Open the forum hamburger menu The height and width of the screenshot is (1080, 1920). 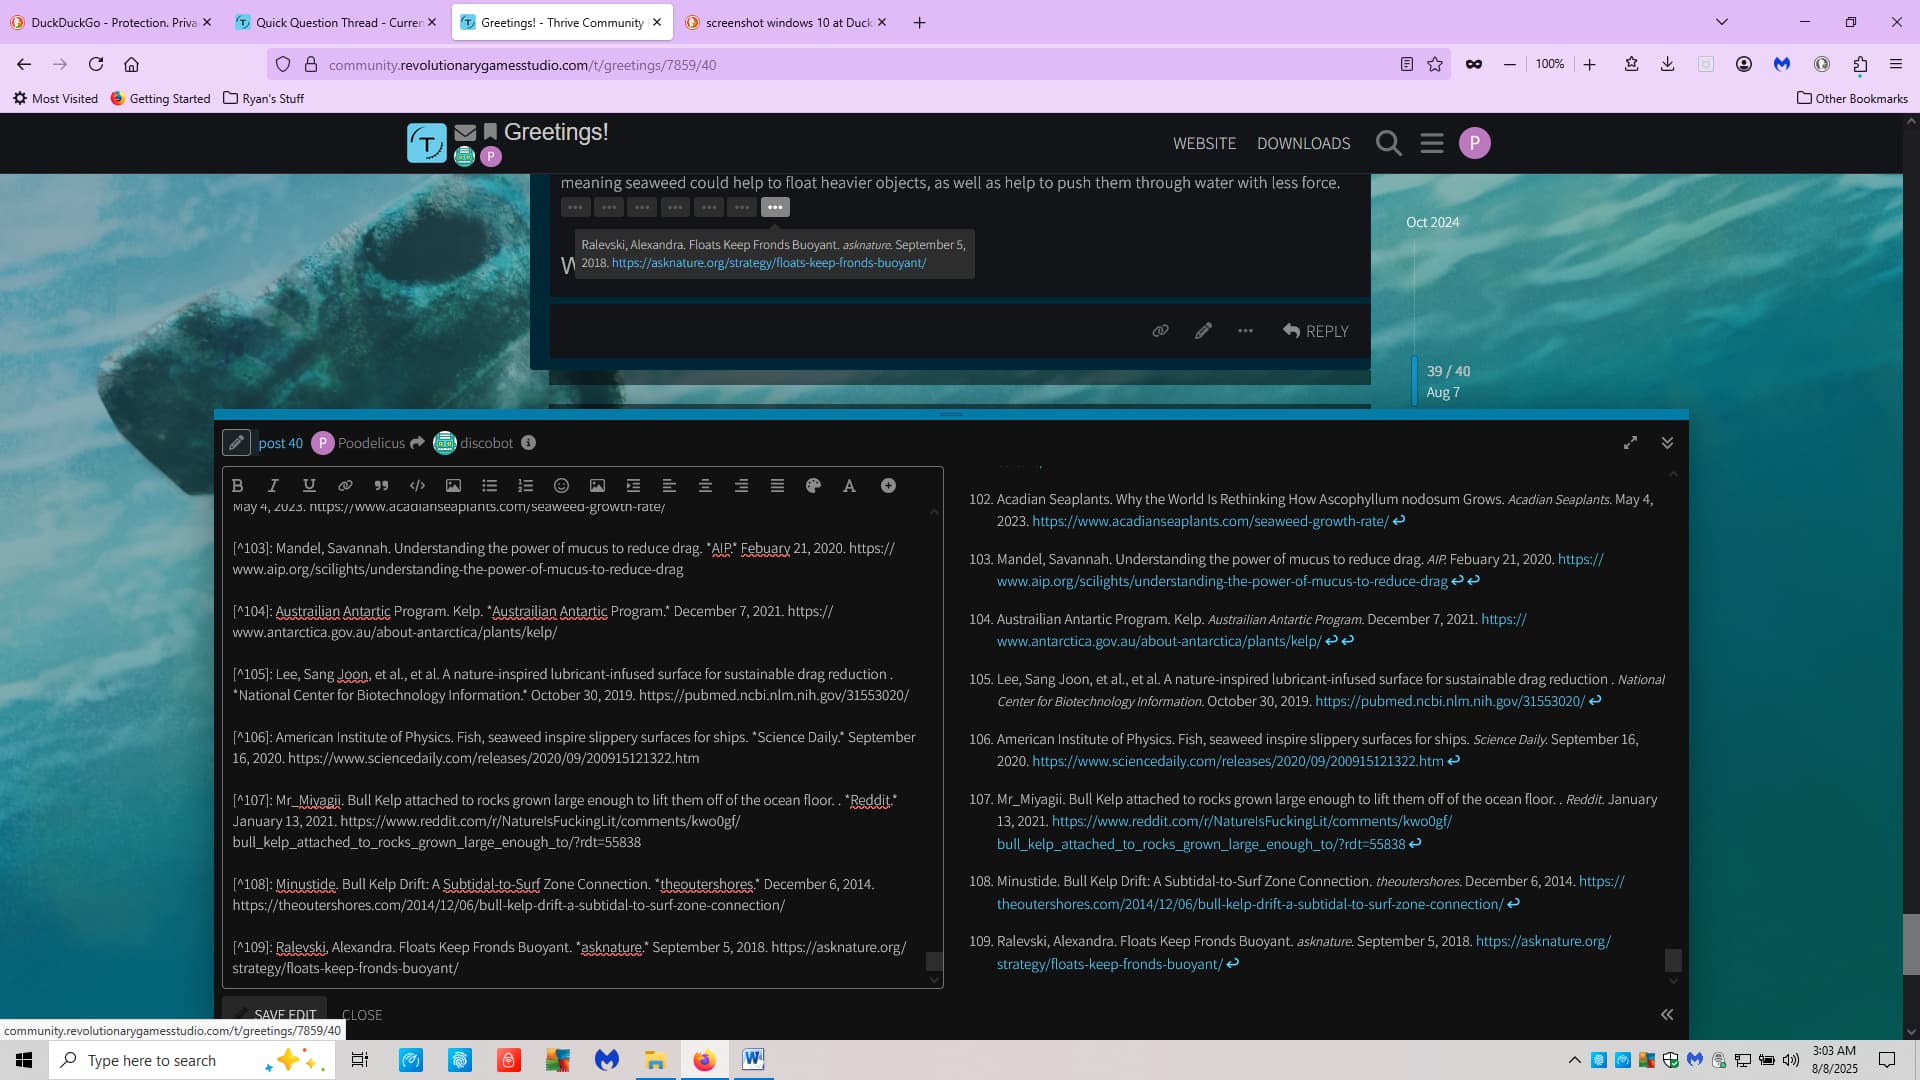(1432, 143)
